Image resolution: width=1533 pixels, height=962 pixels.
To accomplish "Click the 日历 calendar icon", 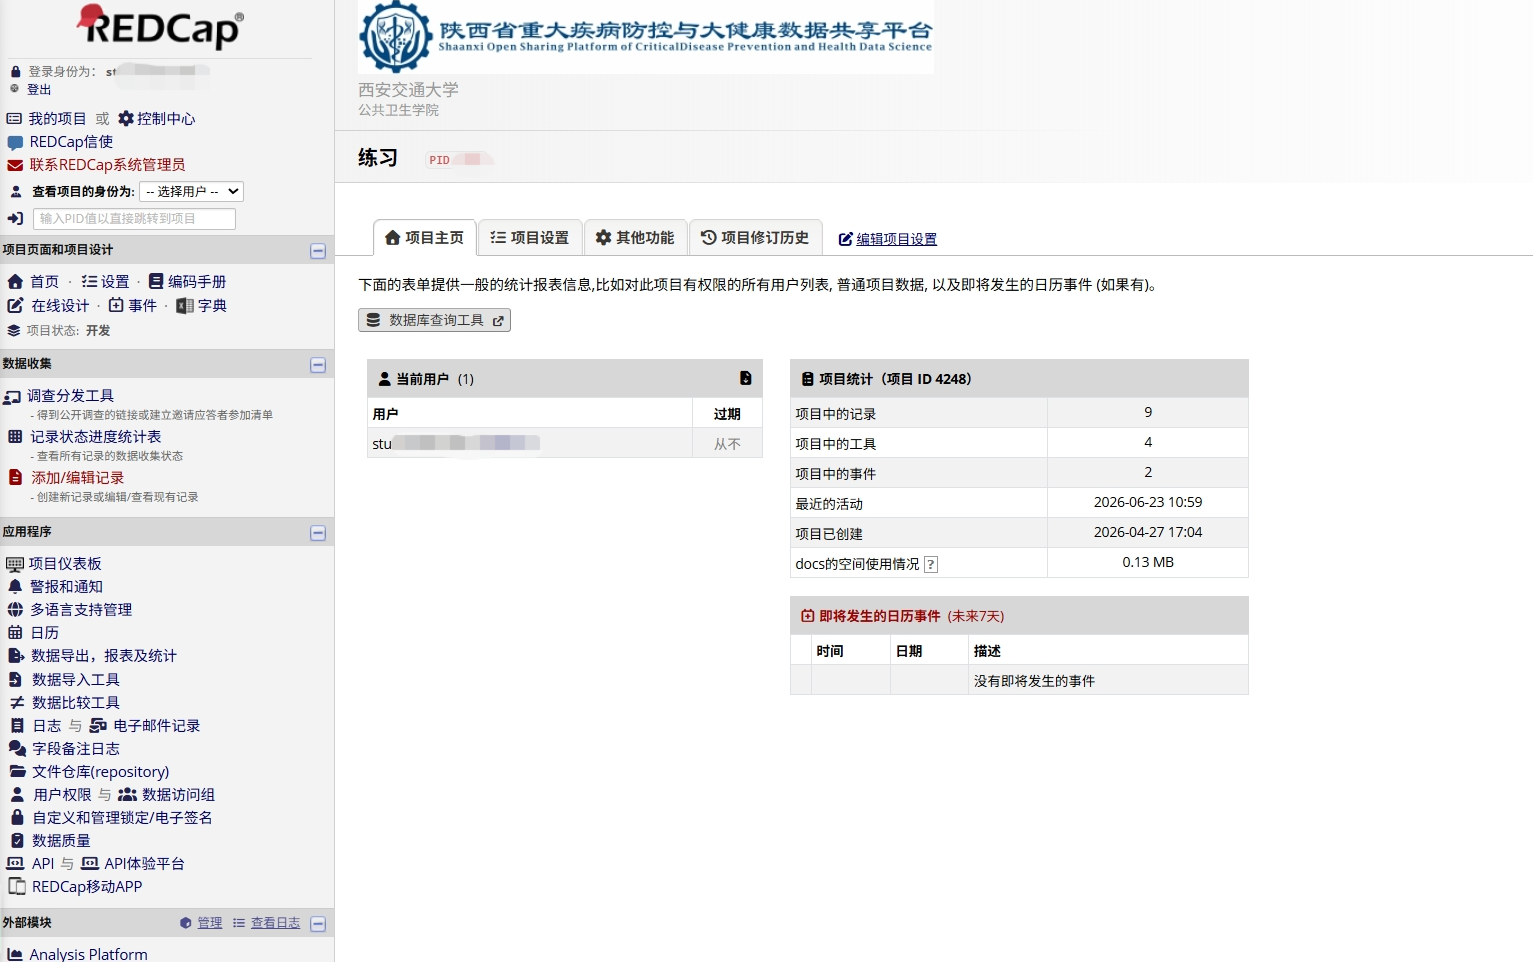I will [x=15, y=633].
